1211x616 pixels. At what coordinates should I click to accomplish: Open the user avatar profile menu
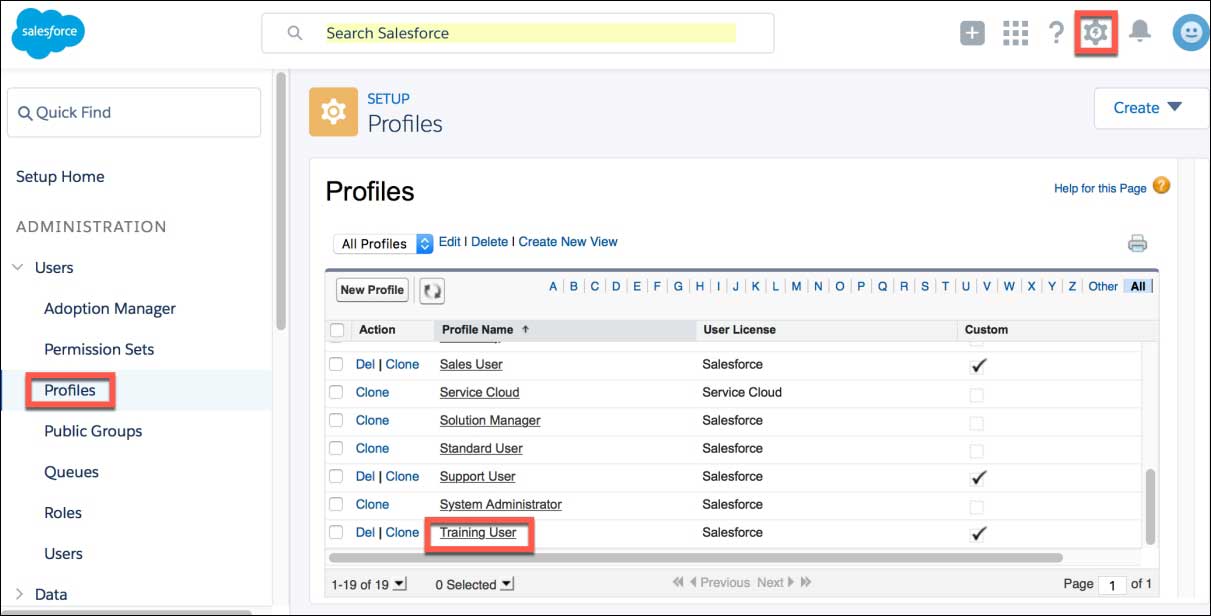(1190, 33)
